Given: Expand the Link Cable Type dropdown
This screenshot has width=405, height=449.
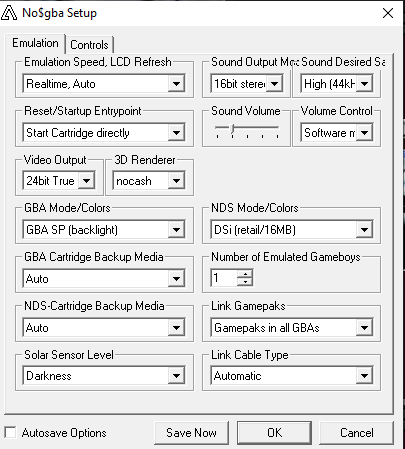Looking at the screenshot, I should point(292,376).
